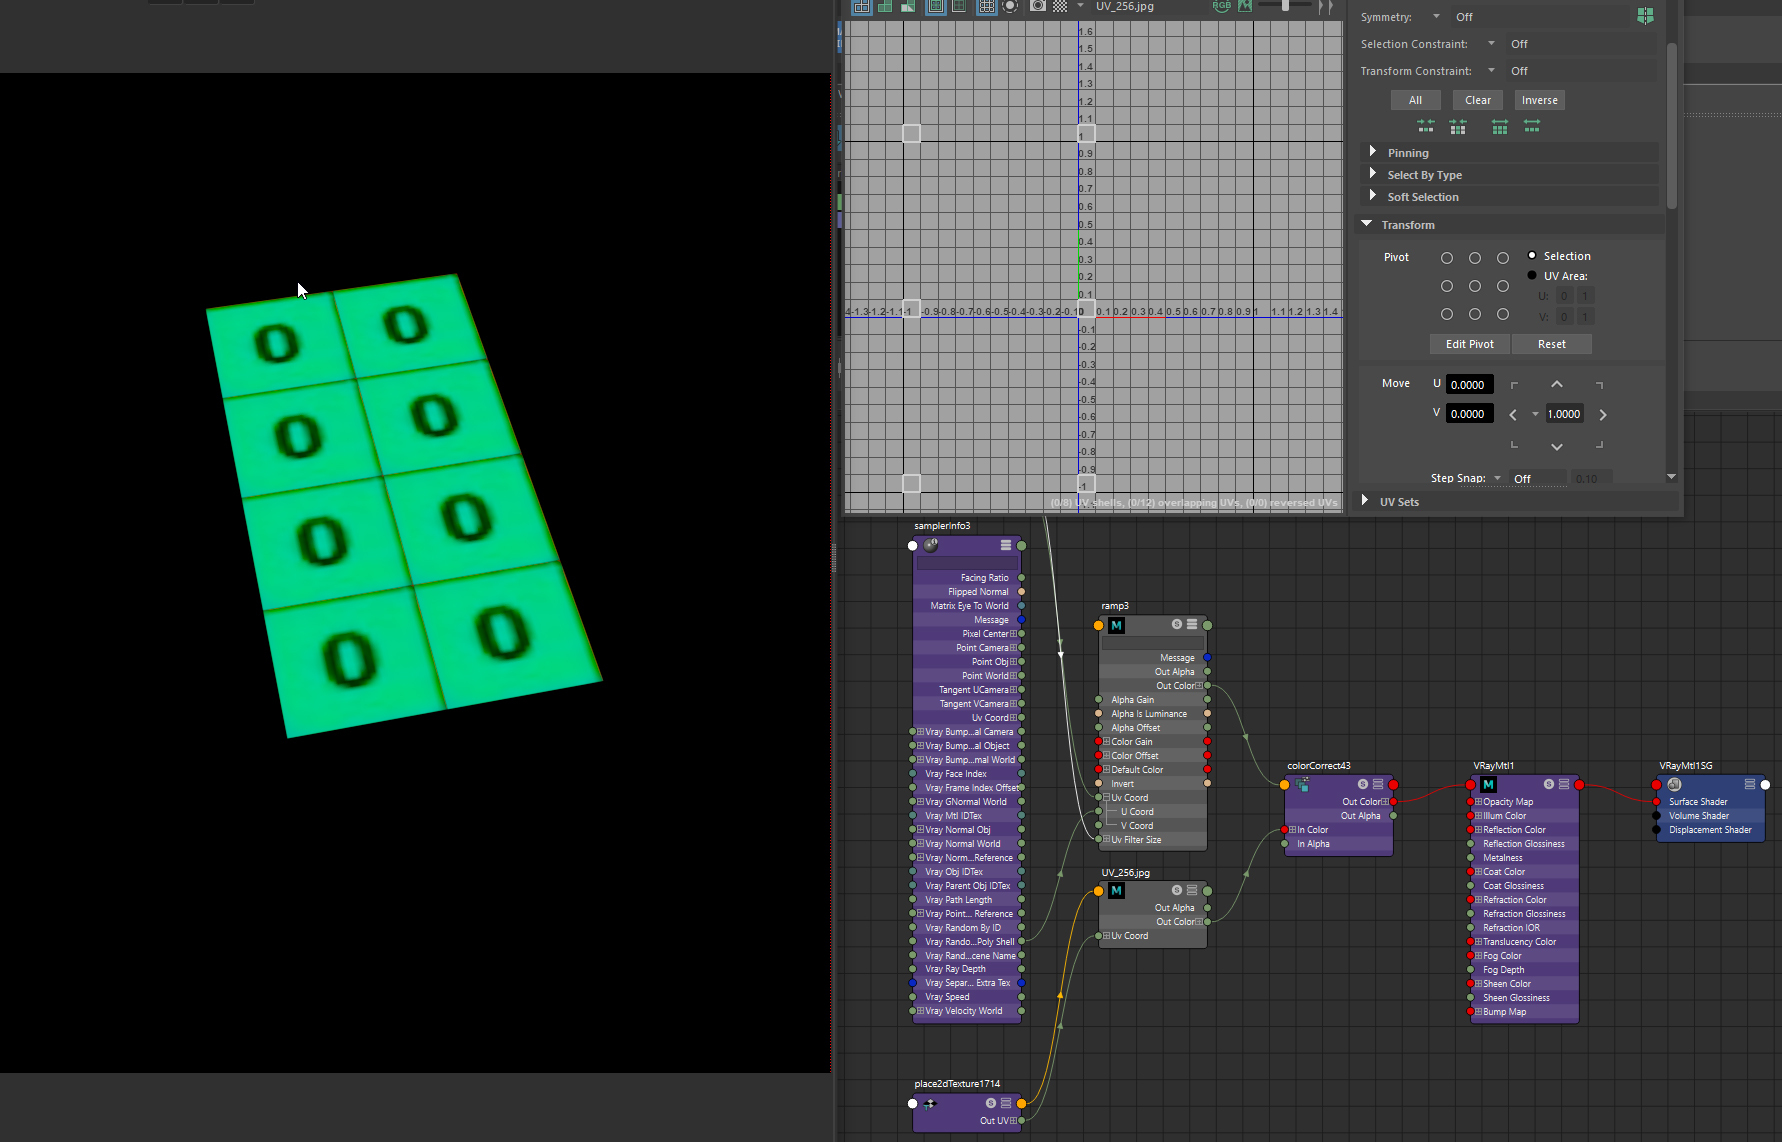Select the middle-left pivot radio circle
The height and width of the screenshot is (1142, 1782).
pyautogui.click(x=1447, y=286)
